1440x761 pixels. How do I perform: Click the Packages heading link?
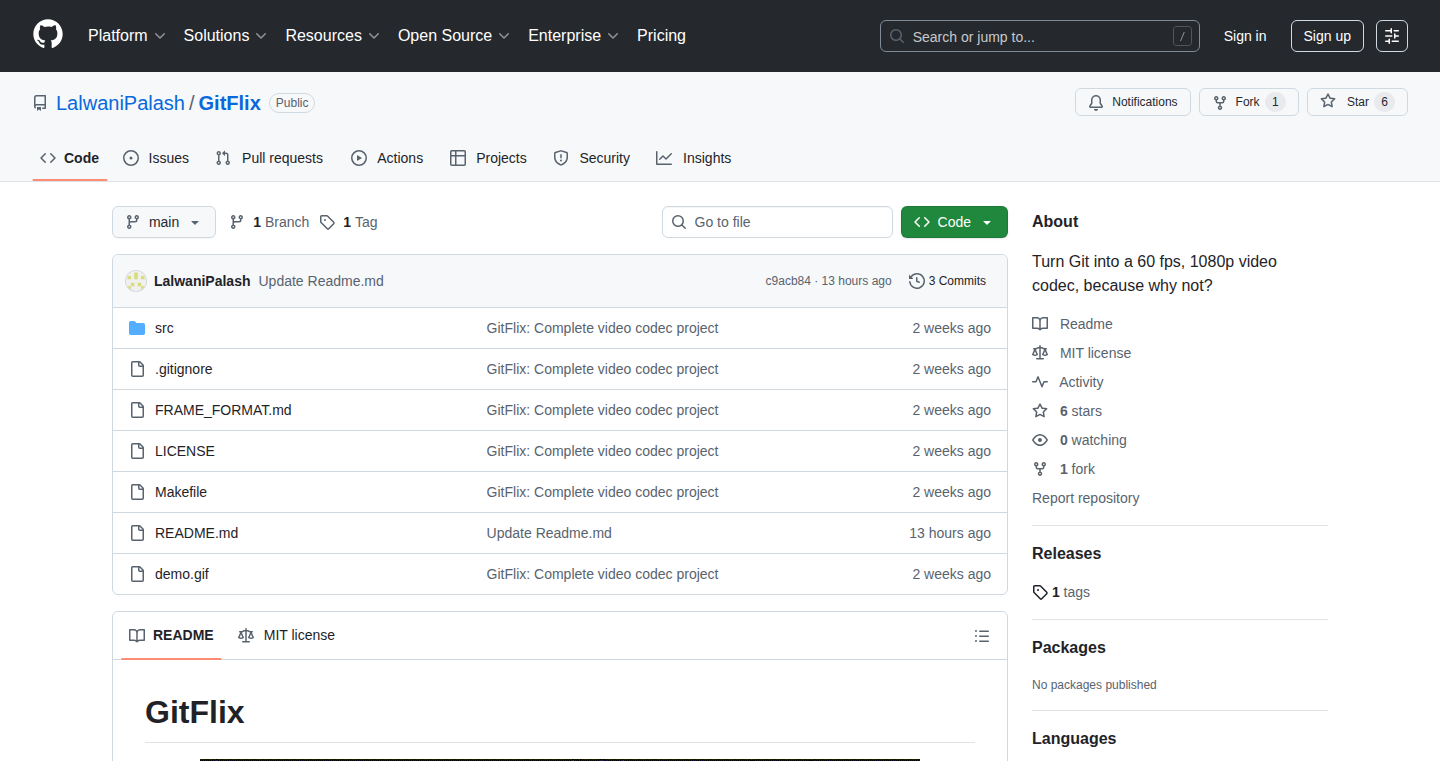[1069, 647]
